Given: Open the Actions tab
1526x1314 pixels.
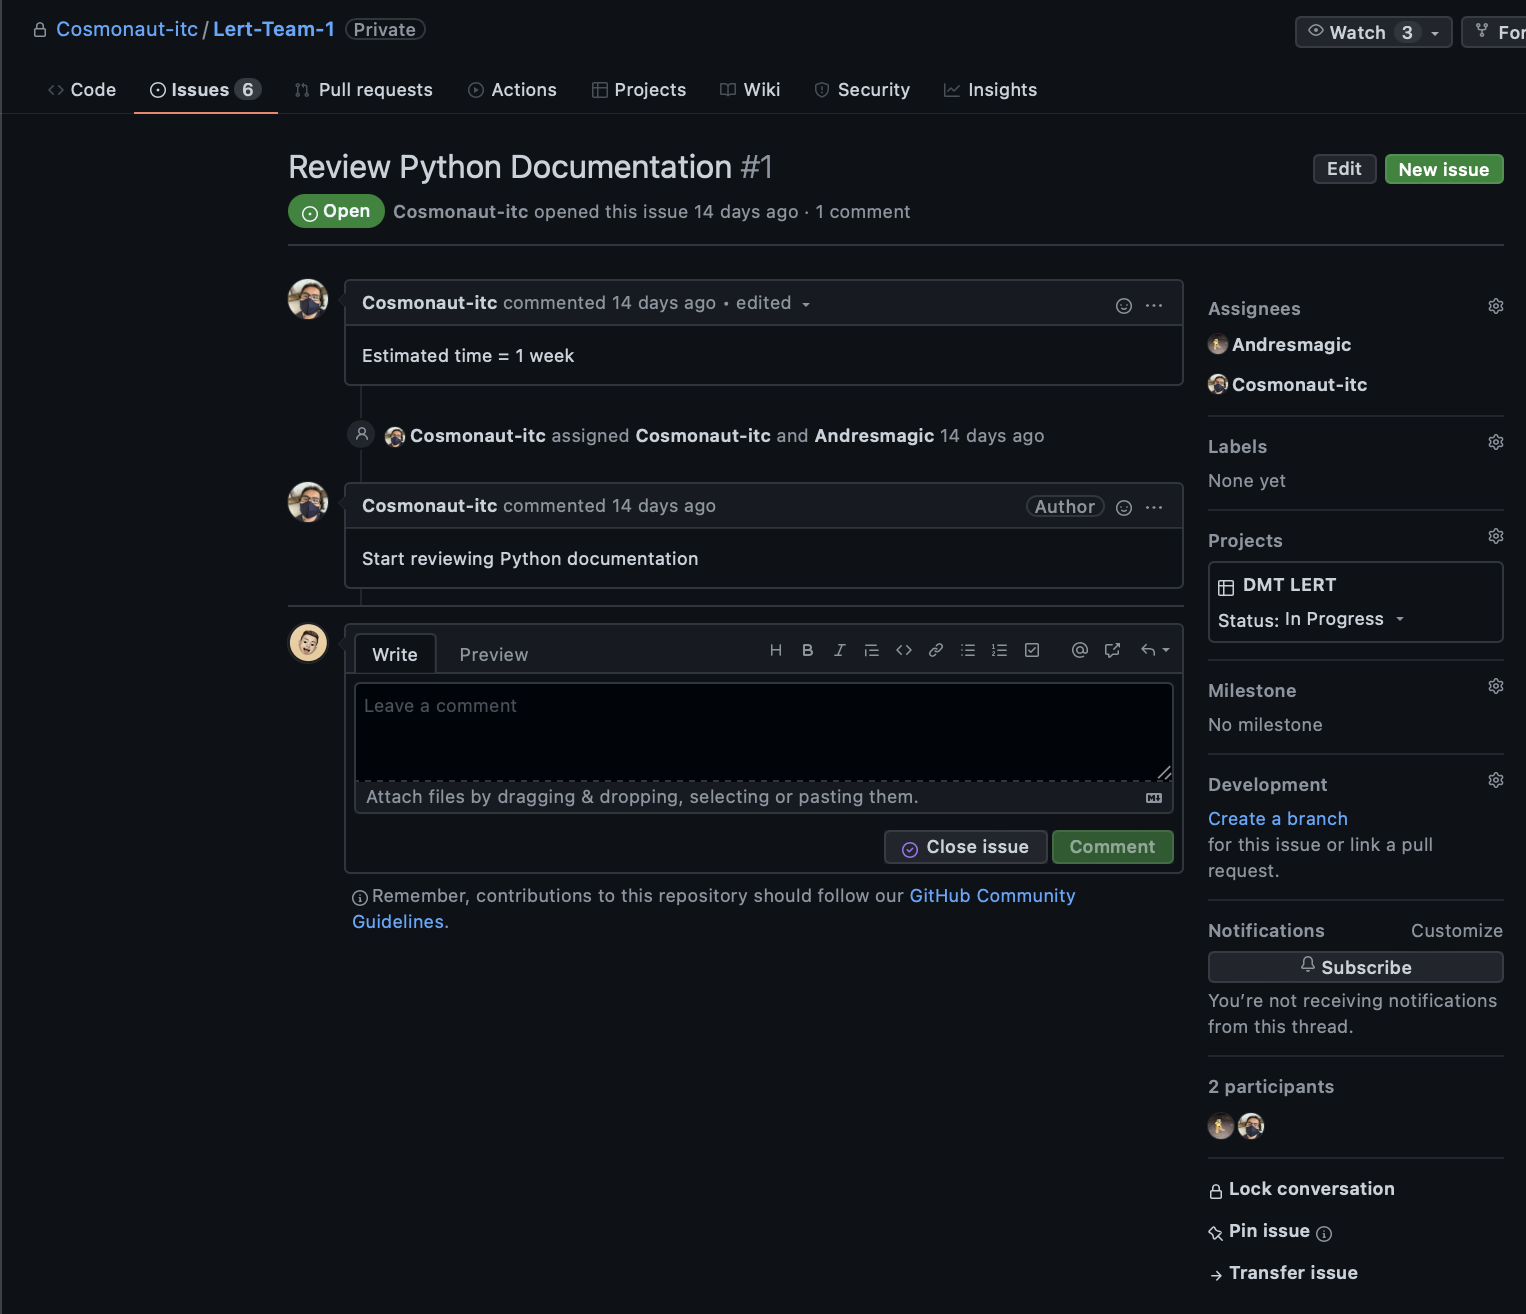Looking at the screenshot, I should [512, 90].
